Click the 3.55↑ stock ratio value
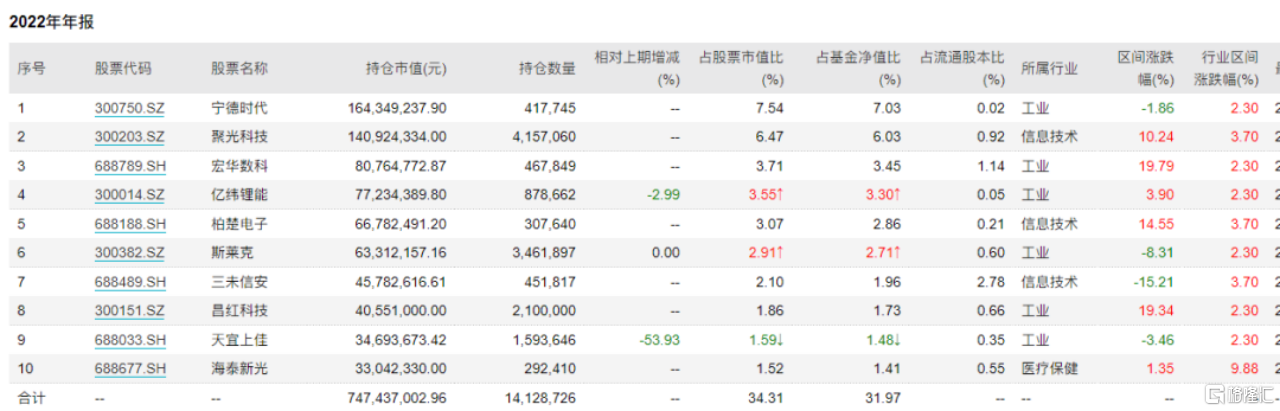1280x411 pixels. point(767,194)
